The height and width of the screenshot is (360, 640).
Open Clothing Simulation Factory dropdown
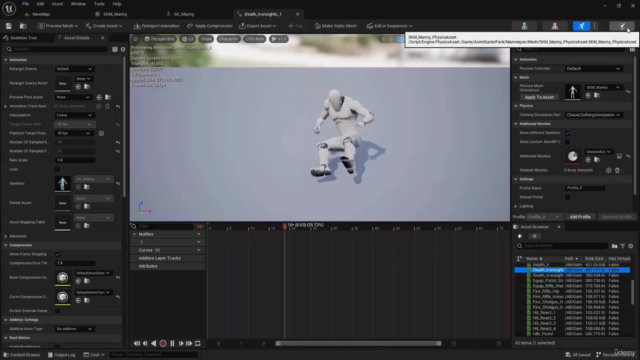tap(593, 115)
